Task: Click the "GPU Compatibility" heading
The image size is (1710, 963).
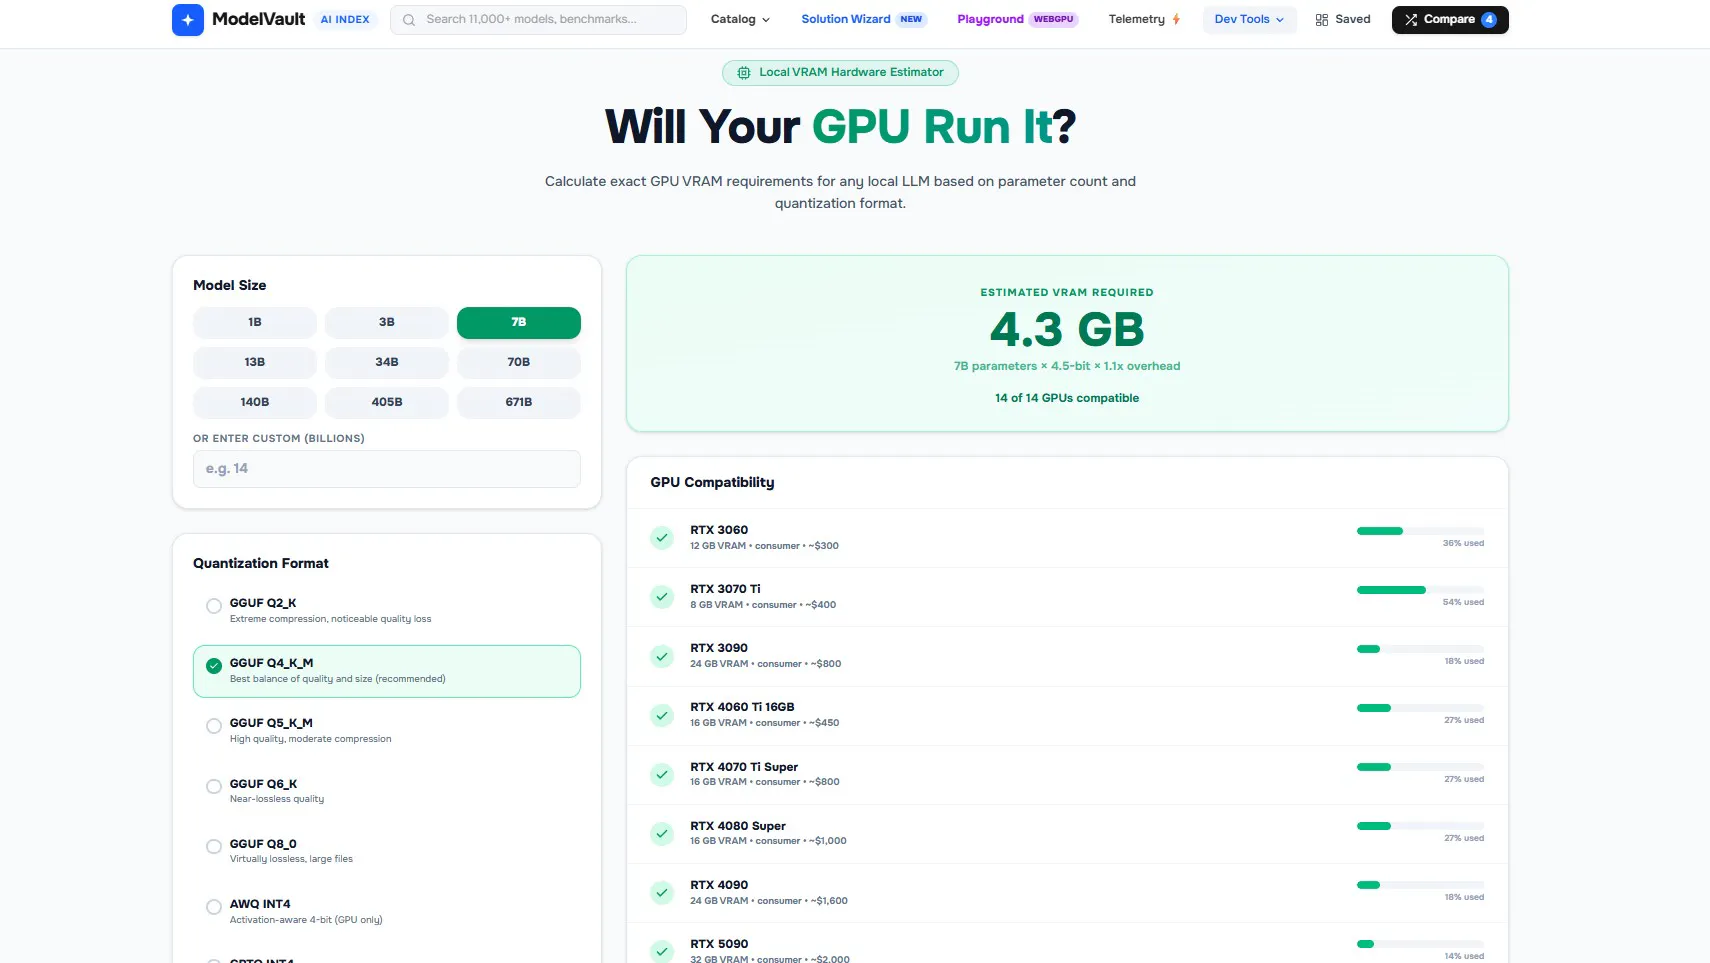Action: coord(712,482)
